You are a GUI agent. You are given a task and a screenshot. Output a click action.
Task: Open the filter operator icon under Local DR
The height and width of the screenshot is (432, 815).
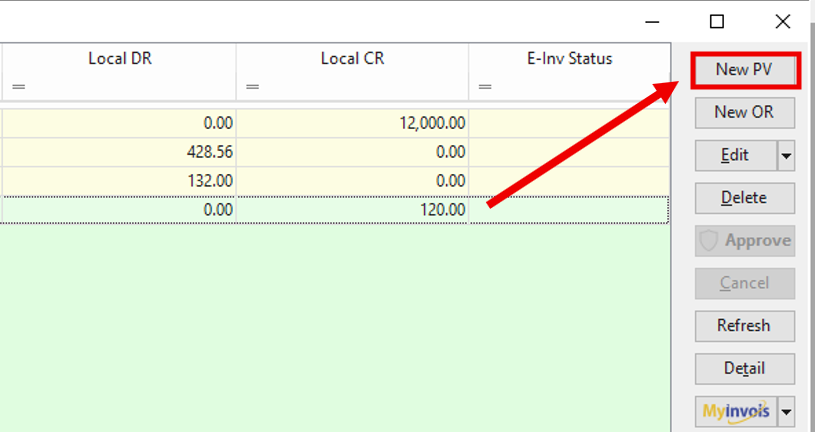(x=18, y=87)
